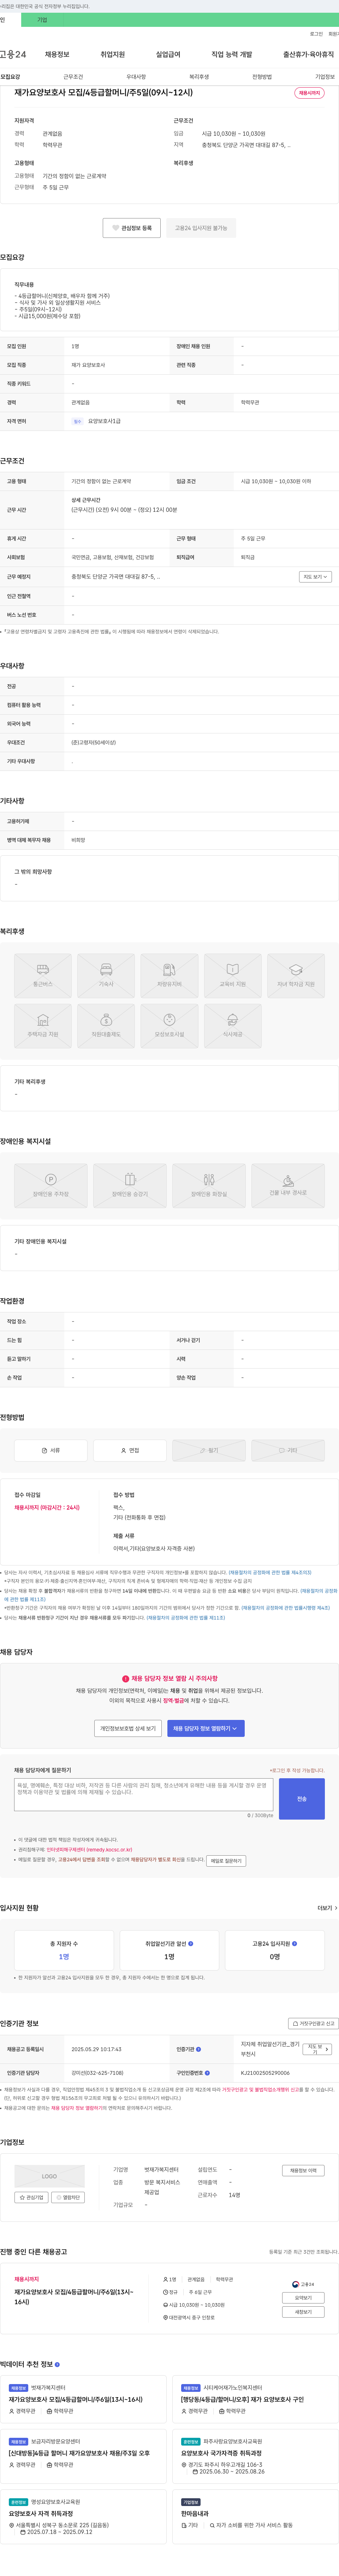Click the 자녀 학자금 지원 icon

point(296,976)
